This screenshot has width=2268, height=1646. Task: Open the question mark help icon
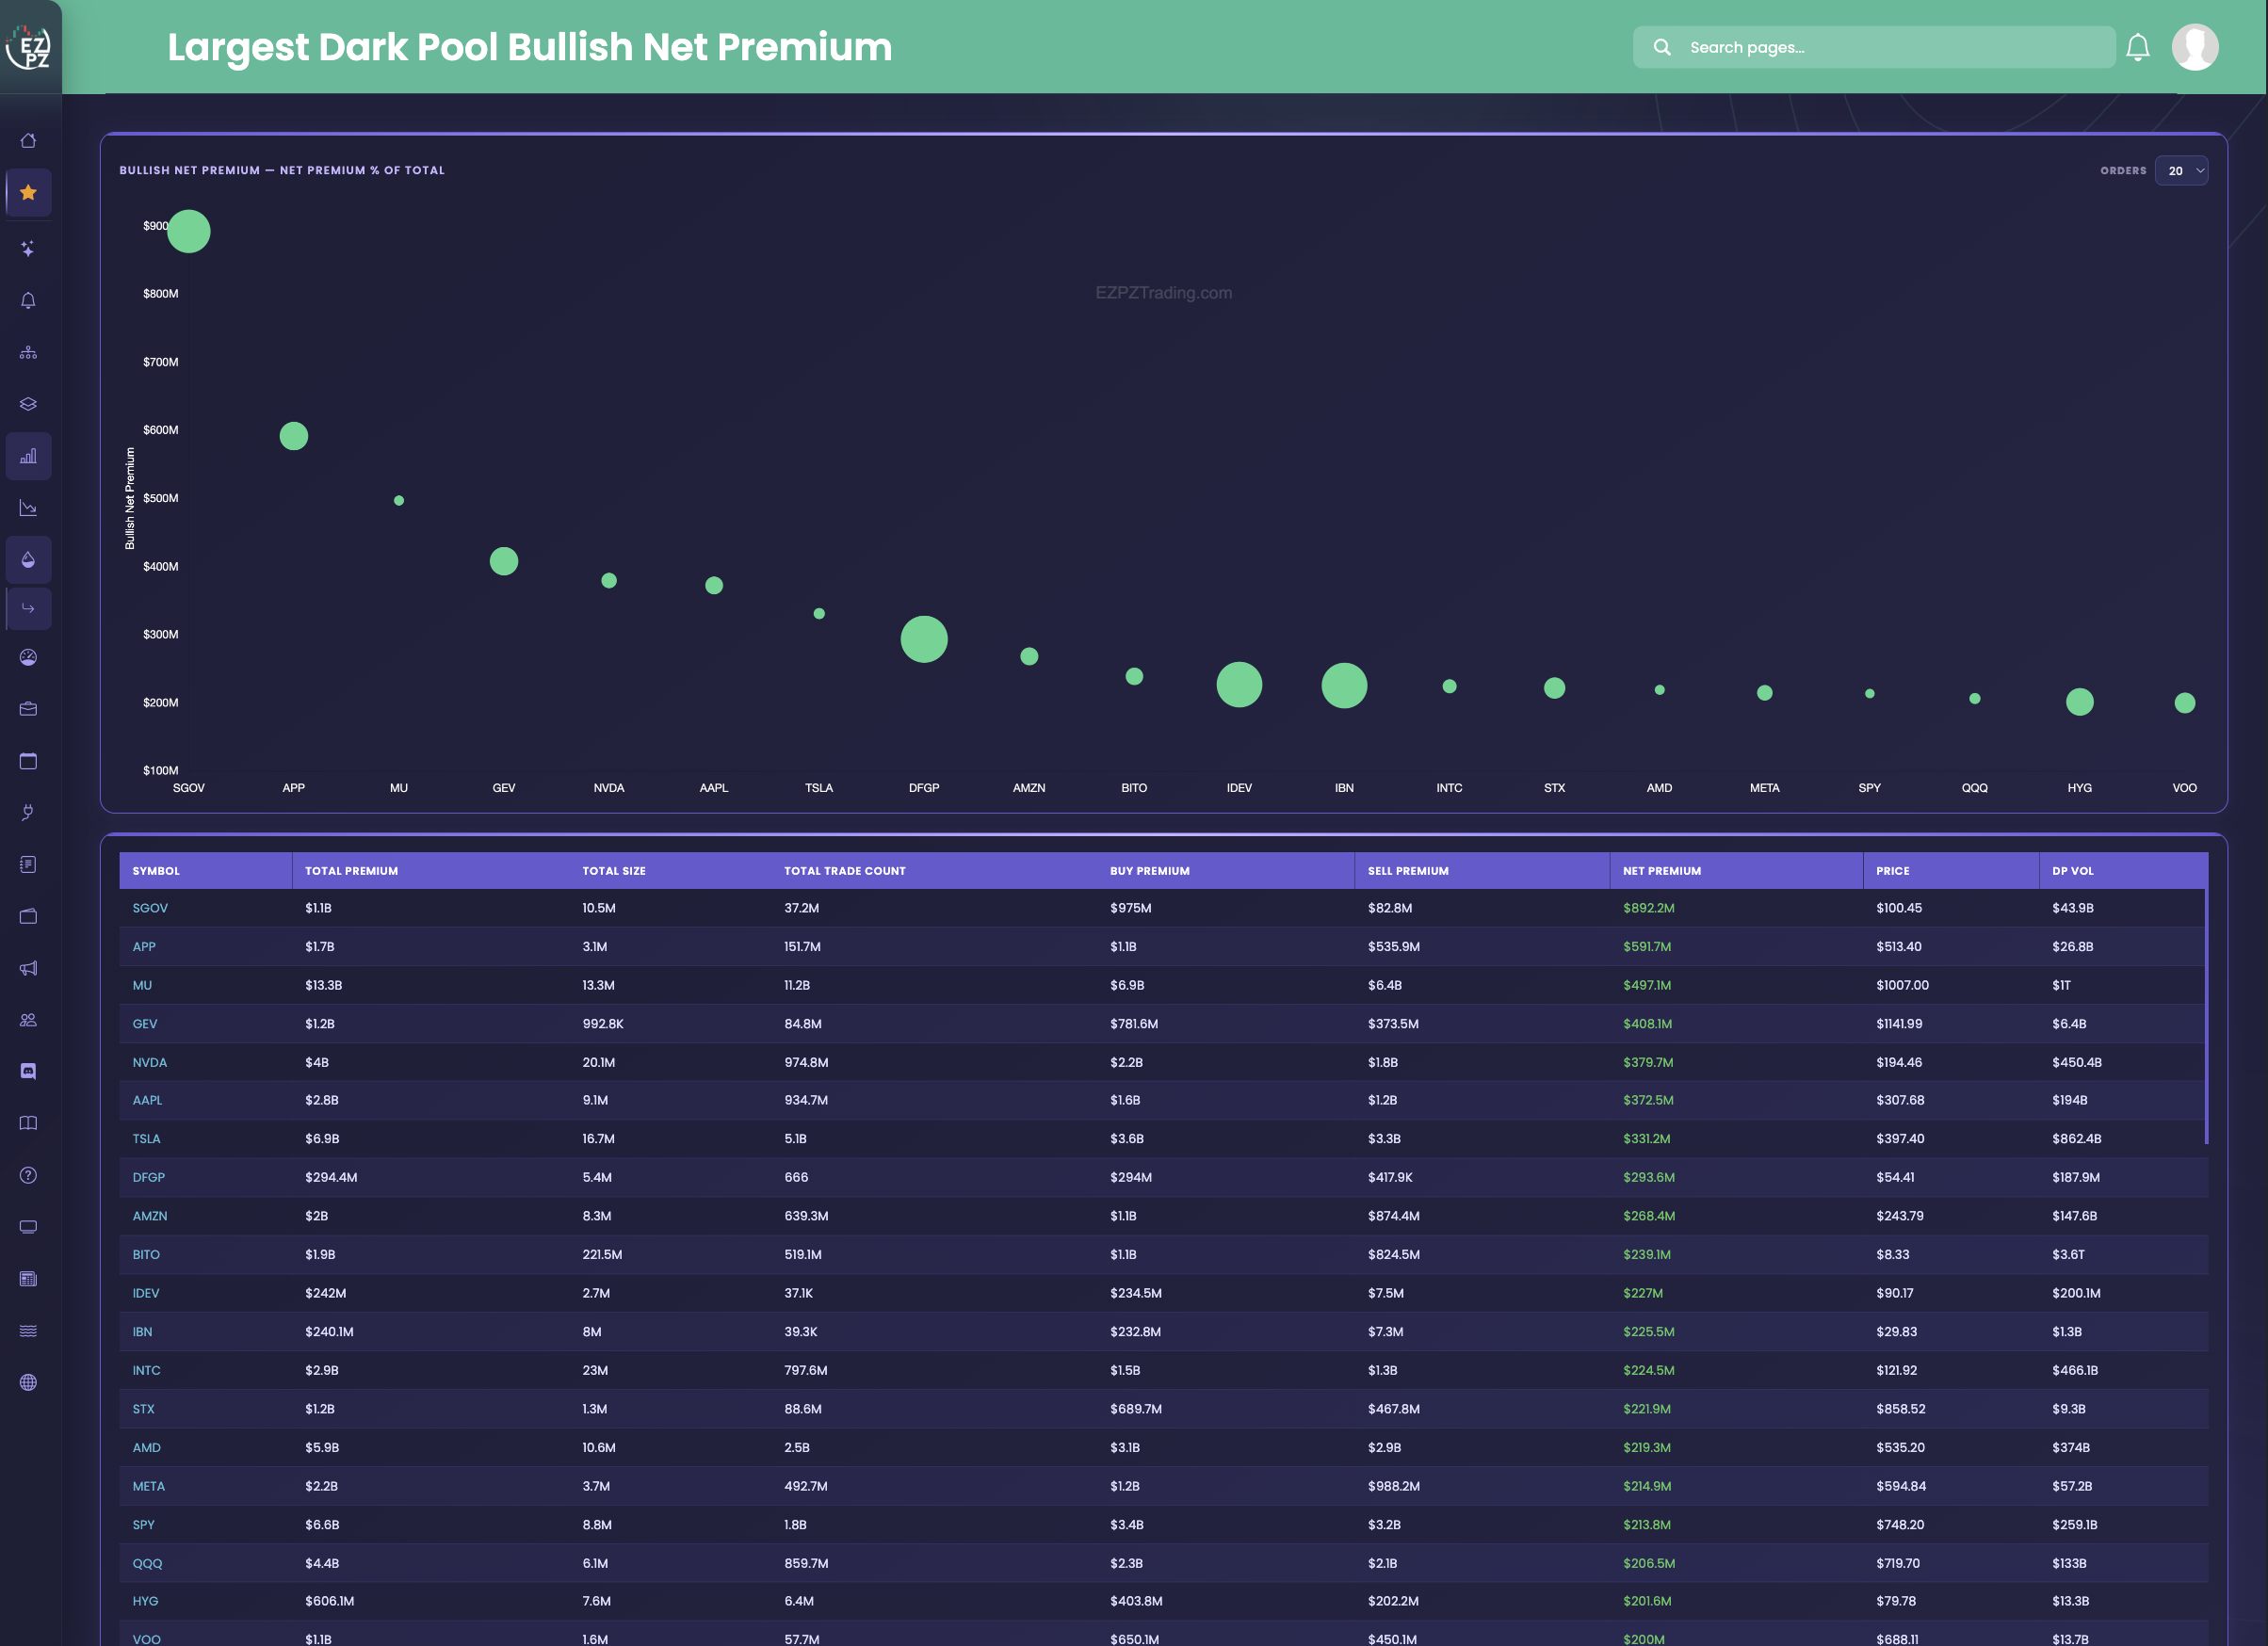[x=28, y=1175]
